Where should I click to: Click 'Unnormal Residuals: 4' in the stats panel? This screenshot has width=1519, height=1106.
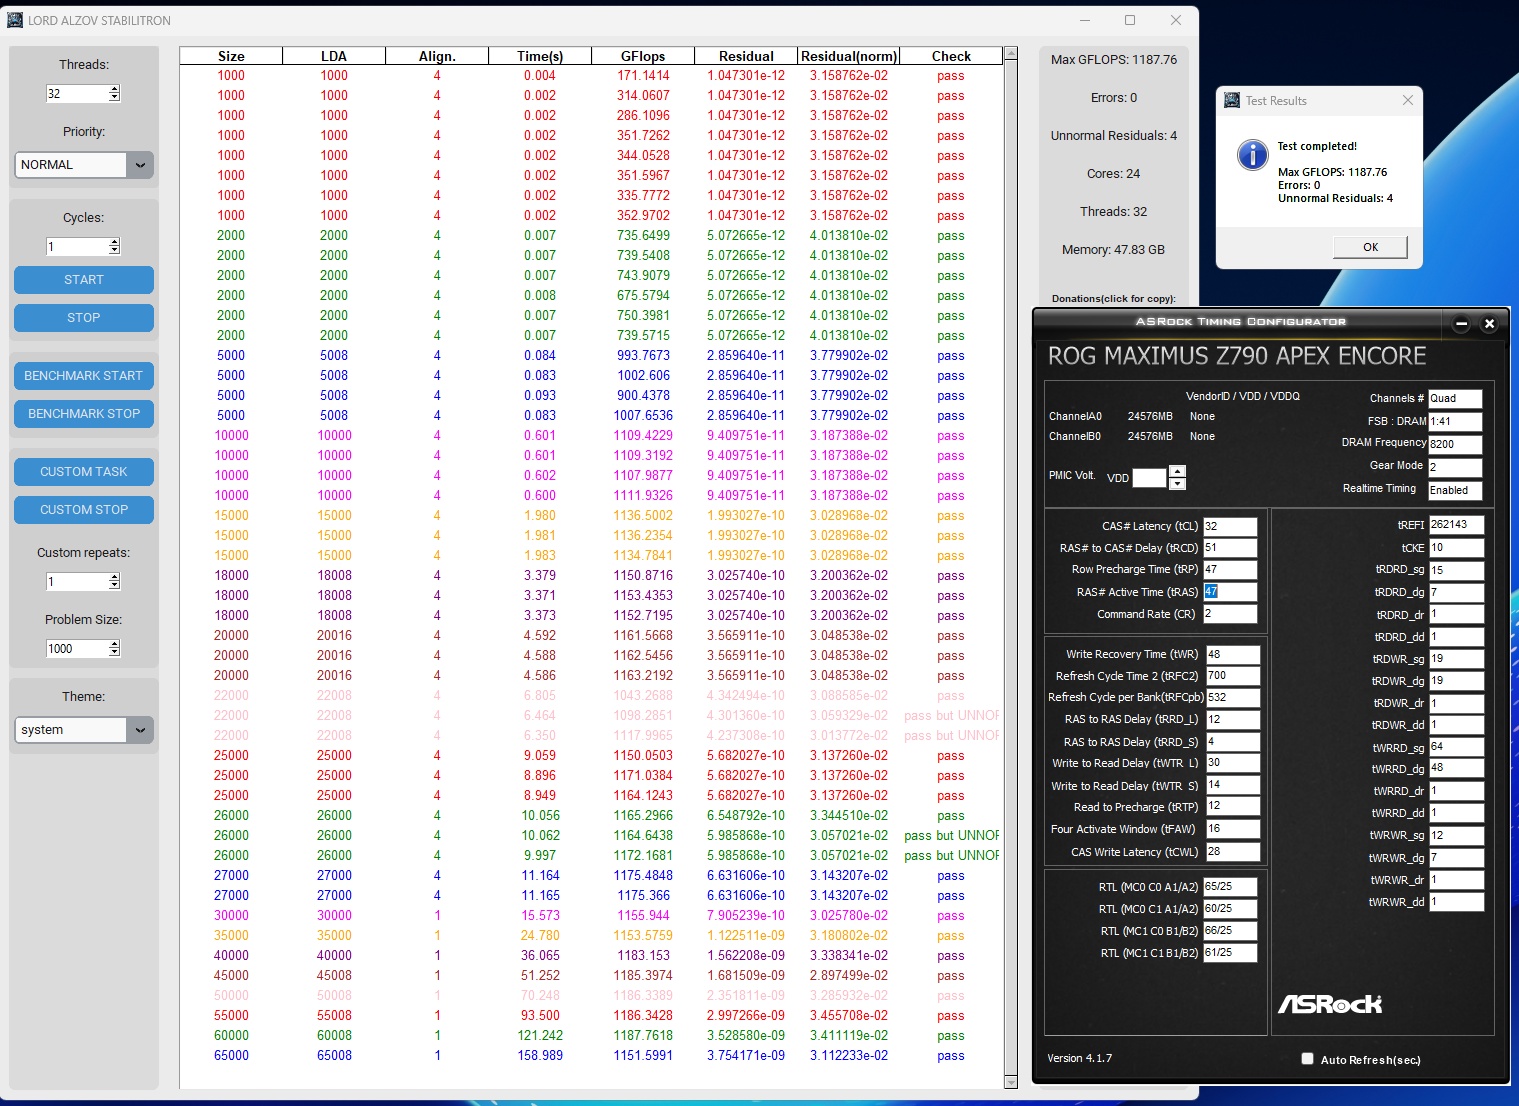tap(1114, 136)
